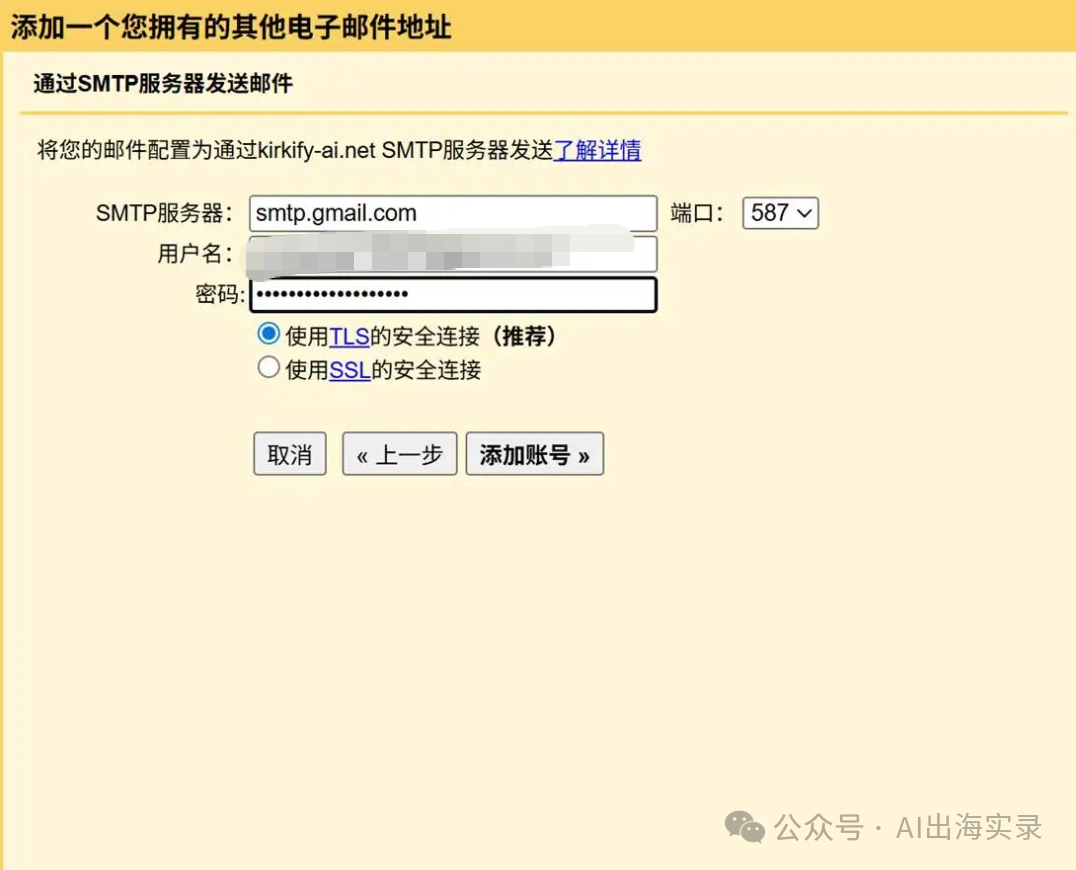This screenshot has height=870, width=1076.
Task: Focus the password input field
Action: coord(452,294)
